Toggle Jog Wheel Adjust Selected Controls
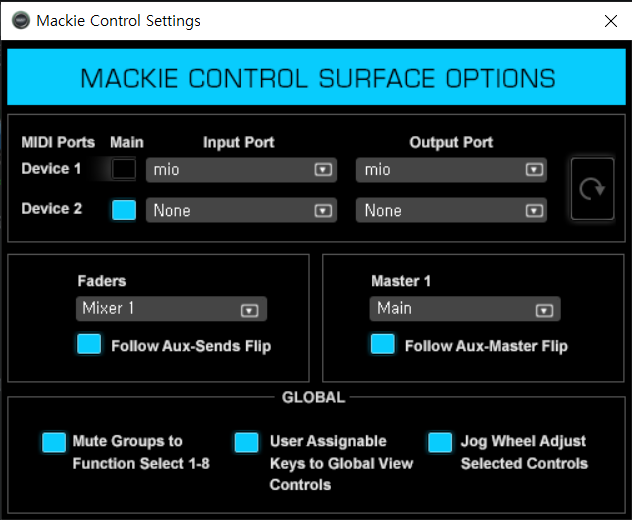632x520 pixels. click(x=440, y=442)
